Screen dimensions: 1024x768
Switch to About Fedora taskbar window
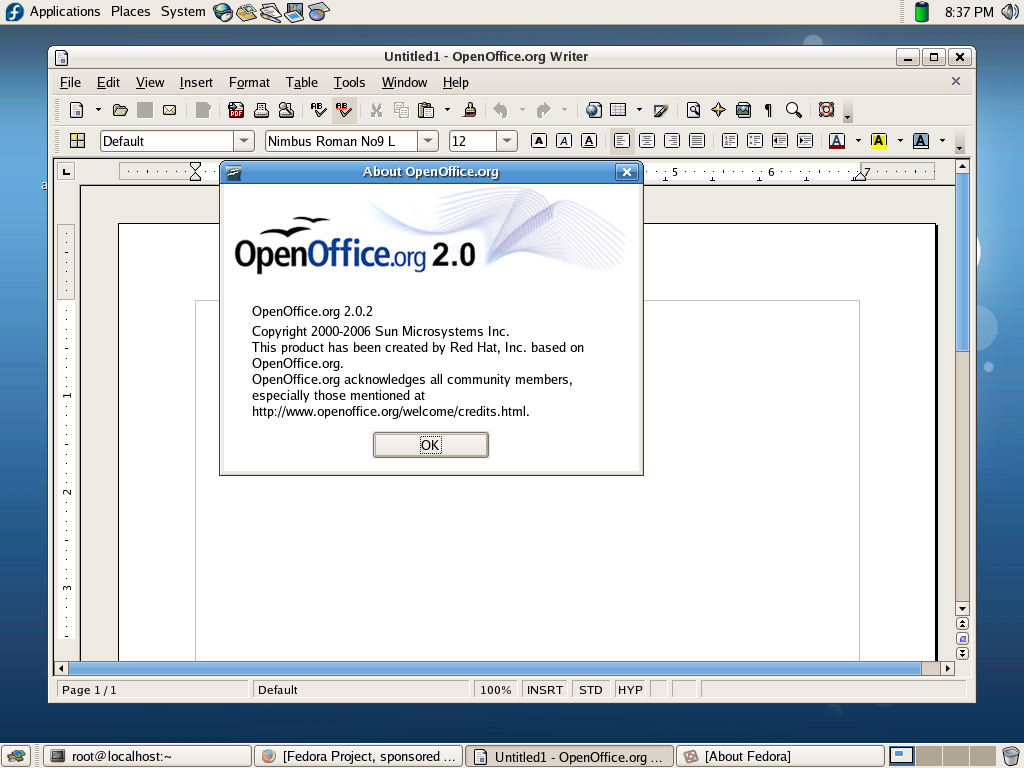tap(780, 756)
